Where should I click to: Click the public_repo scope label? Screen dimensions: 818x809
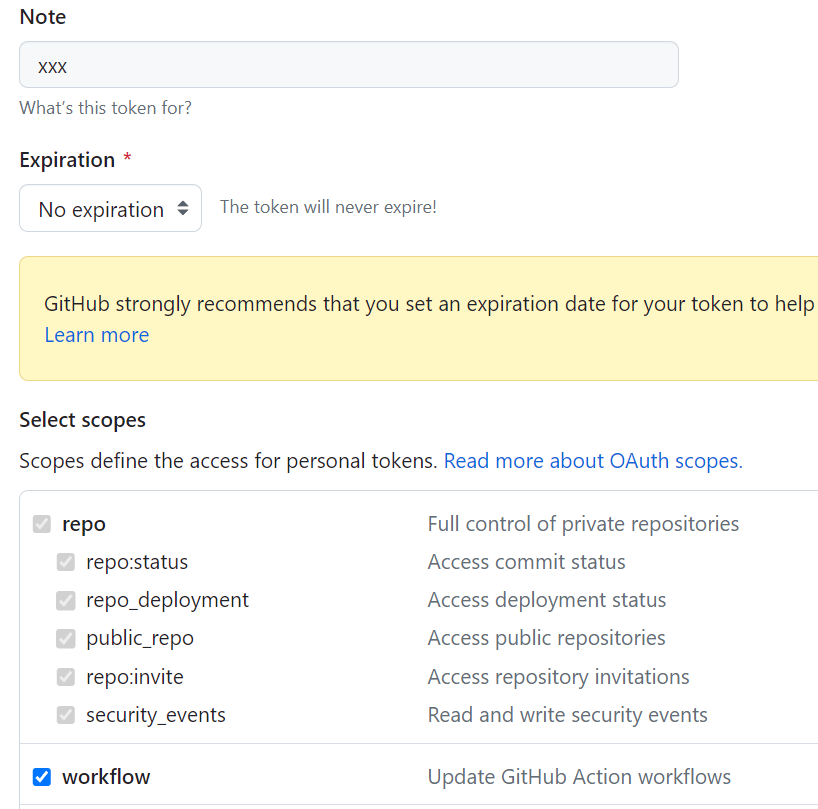(140, 638)
